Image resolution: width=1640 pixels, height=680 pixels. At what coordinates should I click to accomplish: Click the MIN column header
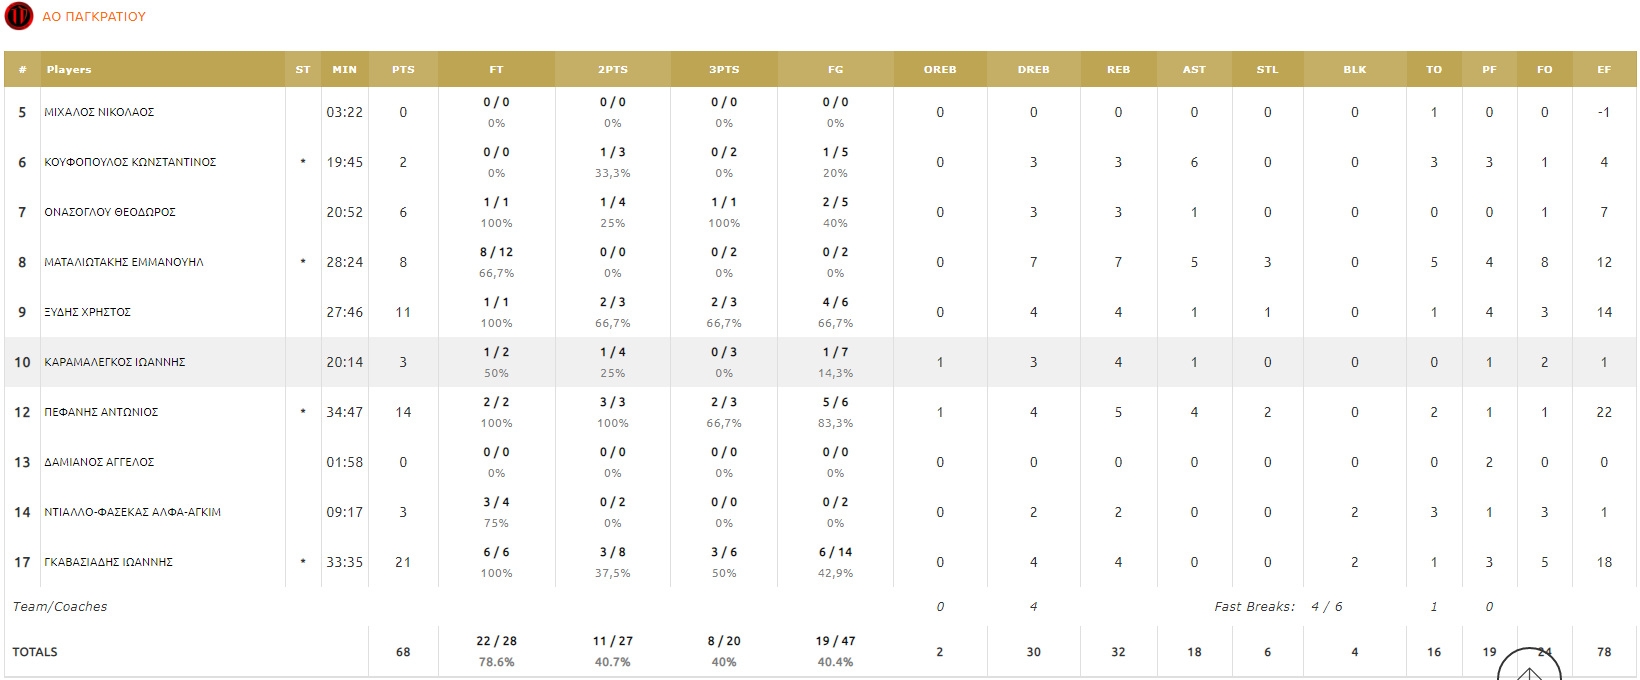click(344, 70)
